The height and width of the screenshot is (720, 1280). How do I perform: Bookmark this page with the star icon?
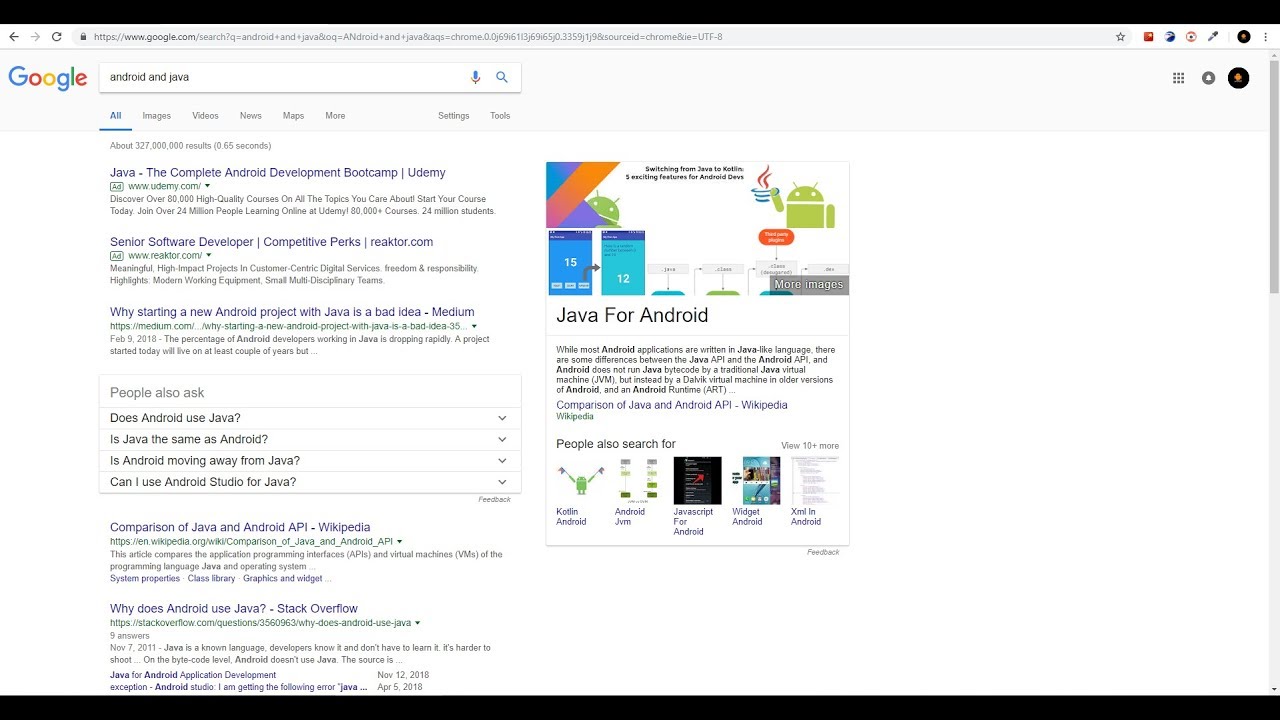(x=1121, y=37)
